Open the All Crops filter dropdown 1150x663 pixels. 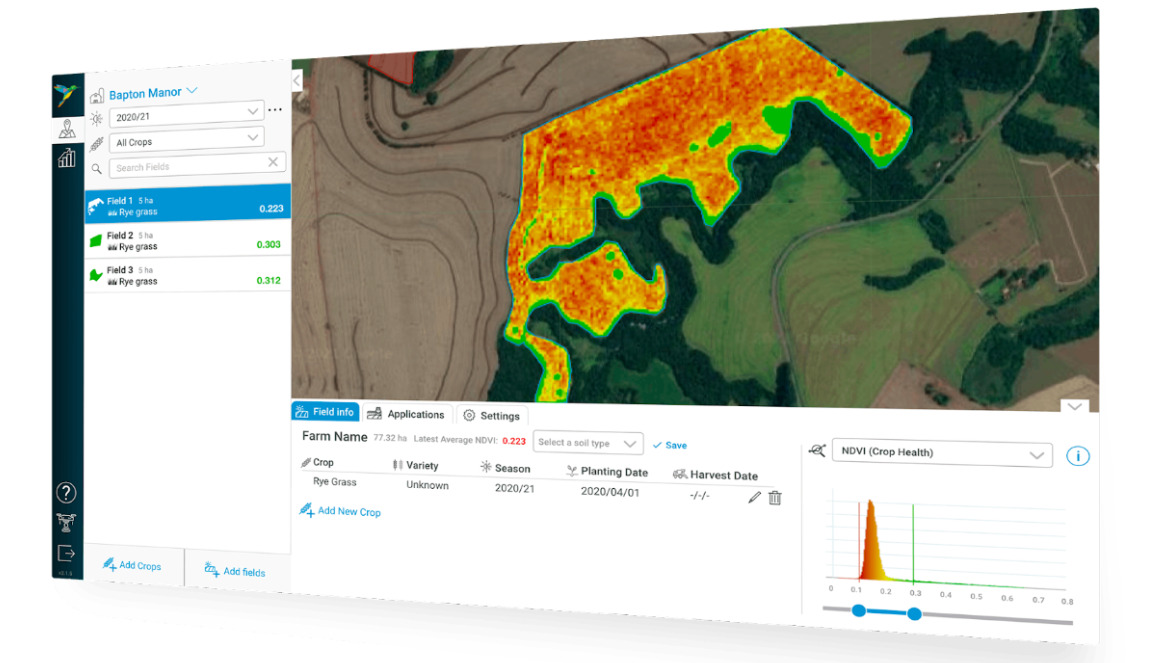(187, 140)
